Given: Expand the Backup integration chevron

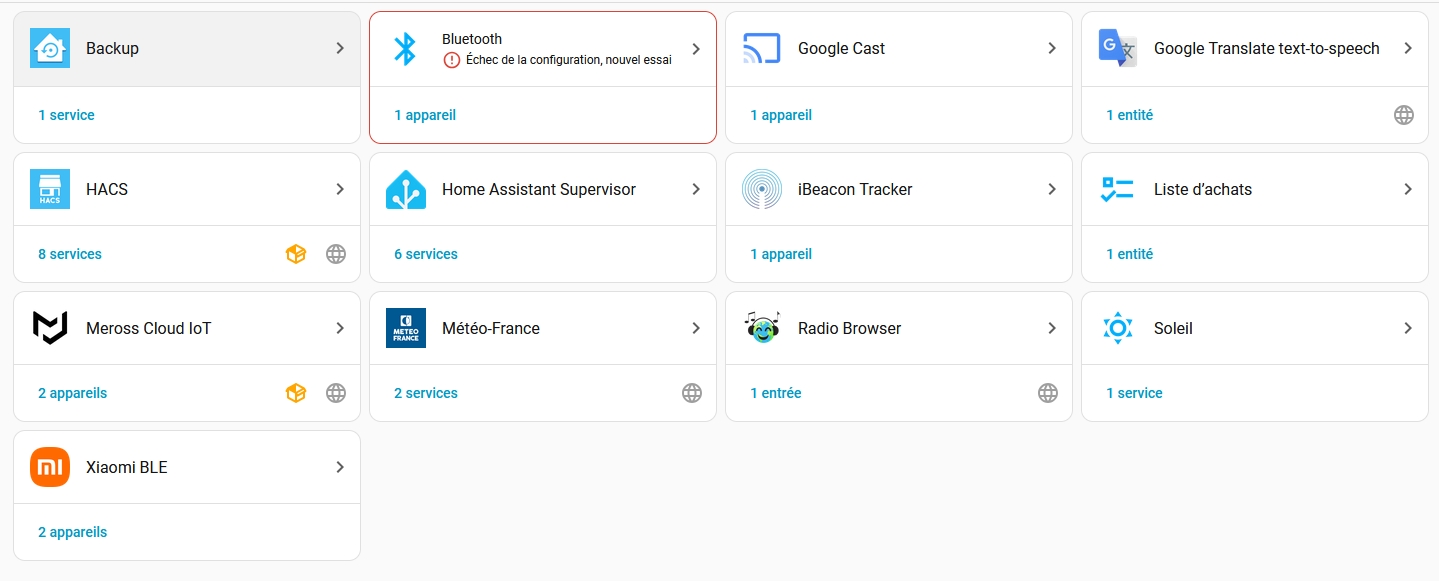Looking at the screenshot, I should pos(340,48).
